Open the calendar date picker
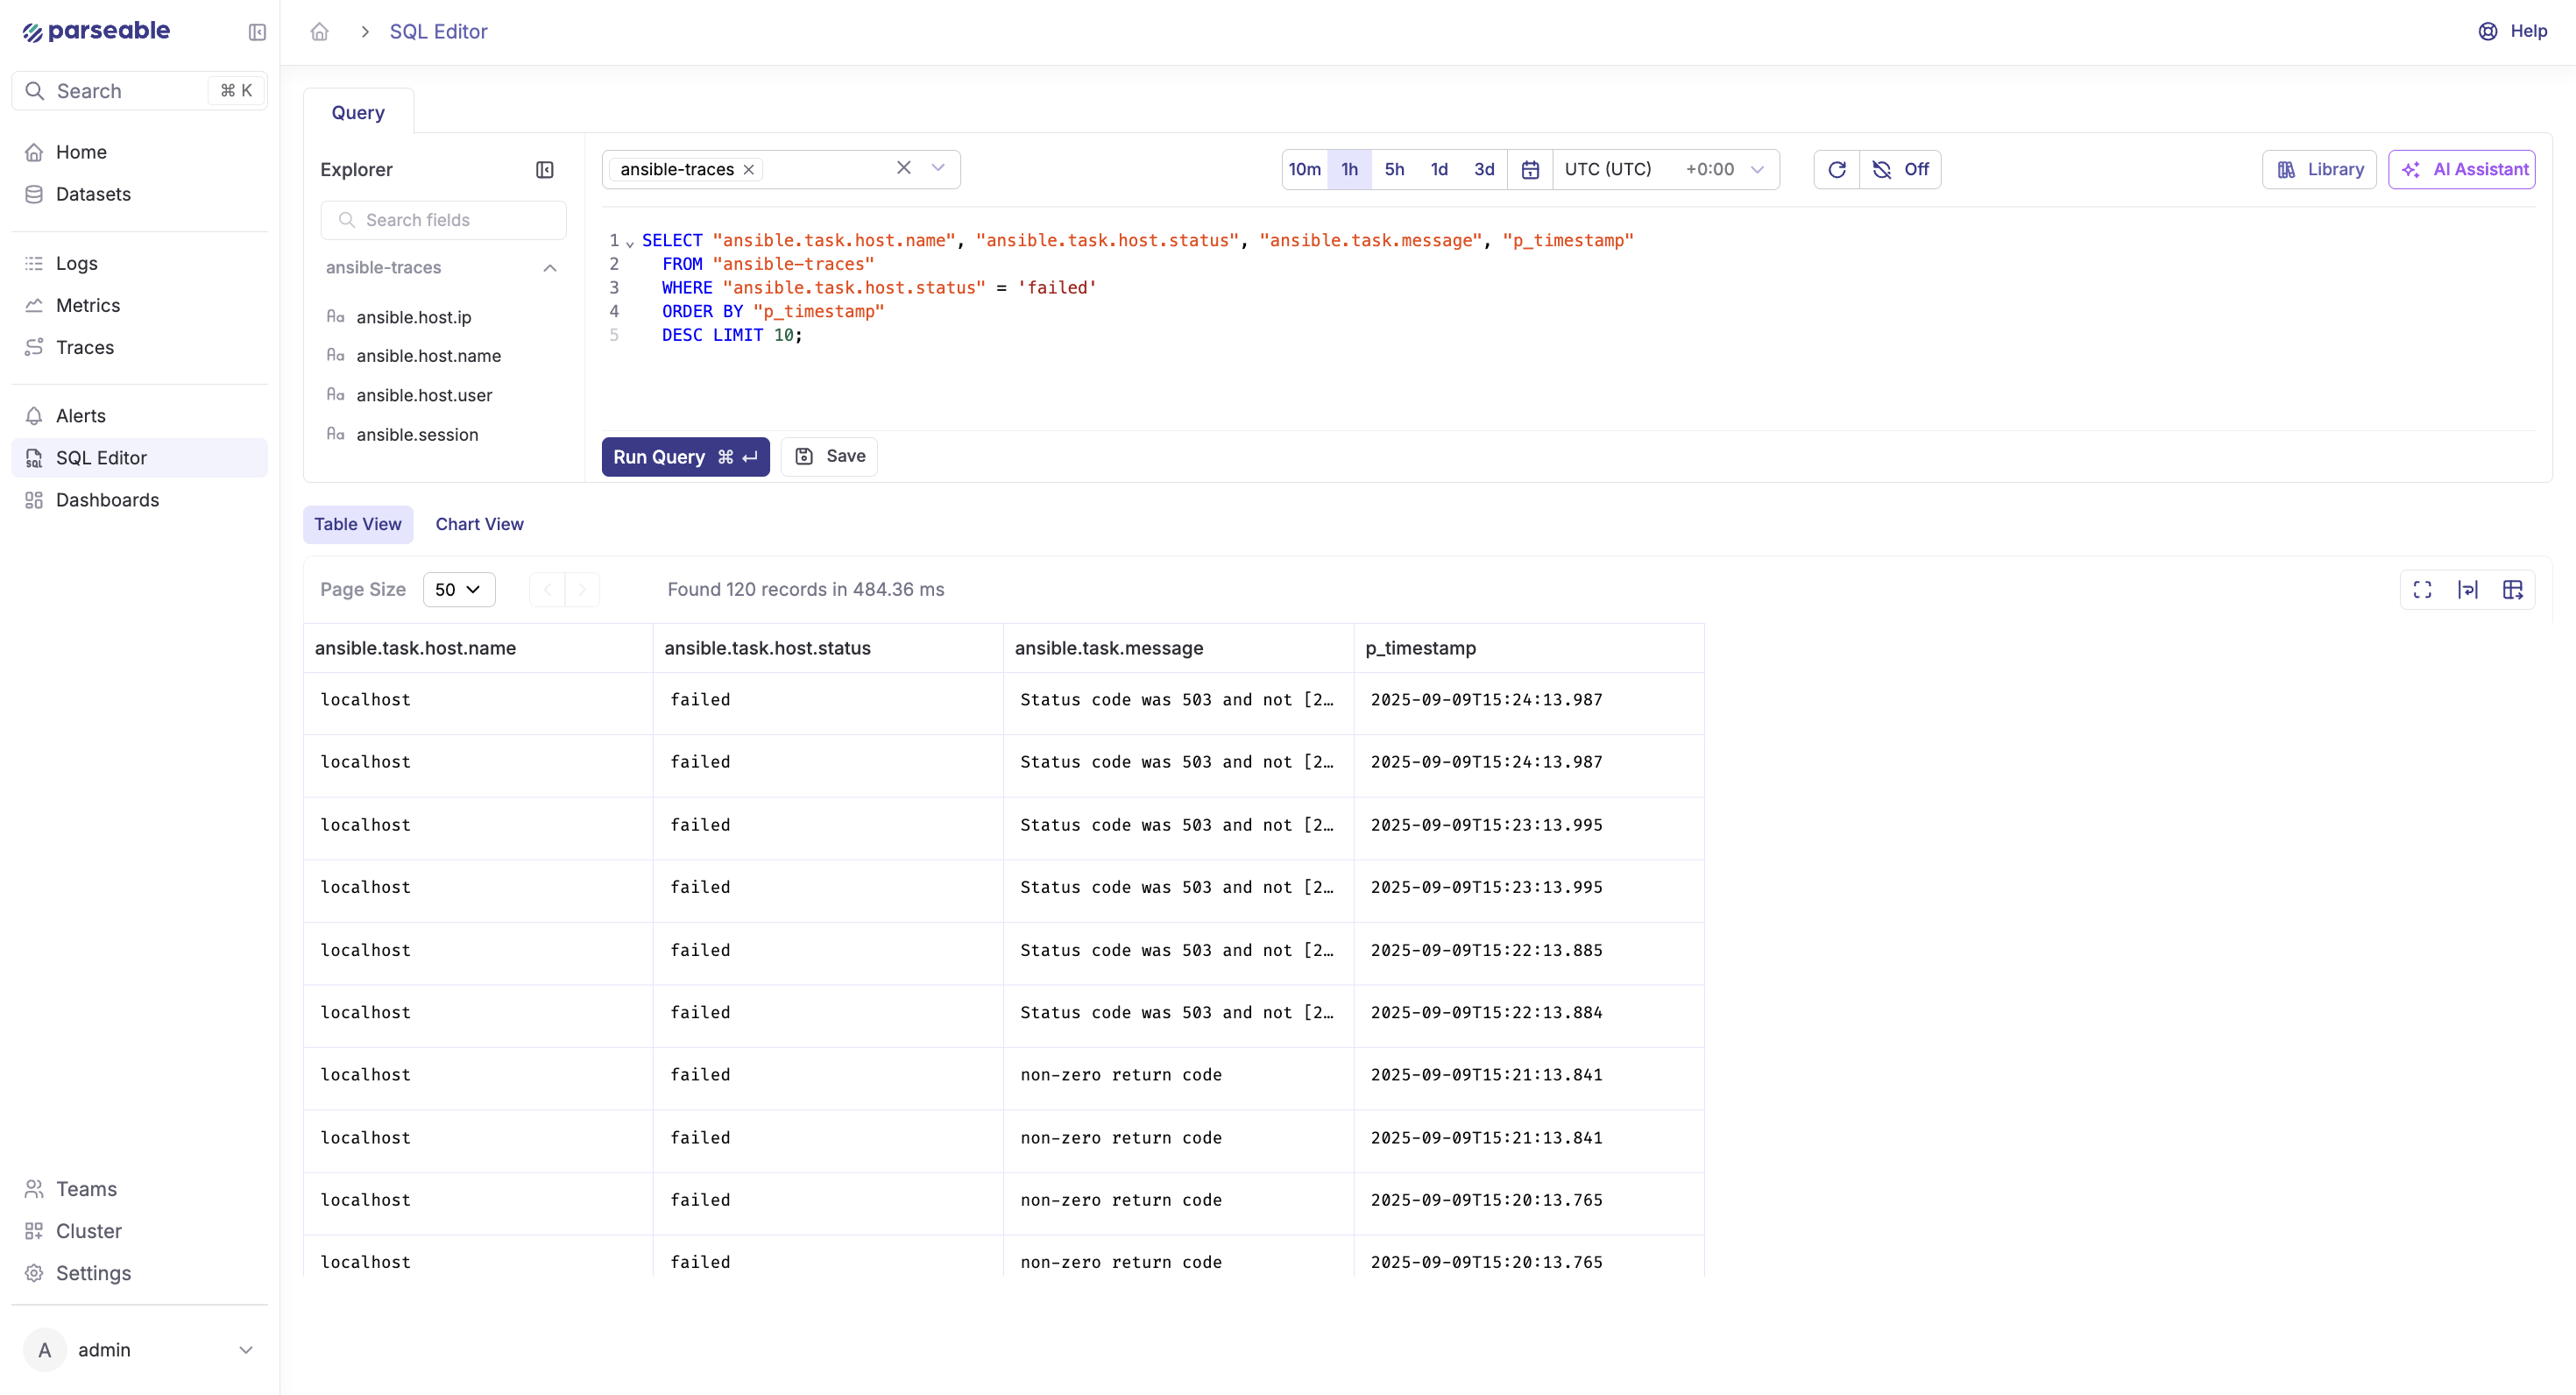The image size is (2576, 1395). pyautogui.click(x=1530, y=170)
